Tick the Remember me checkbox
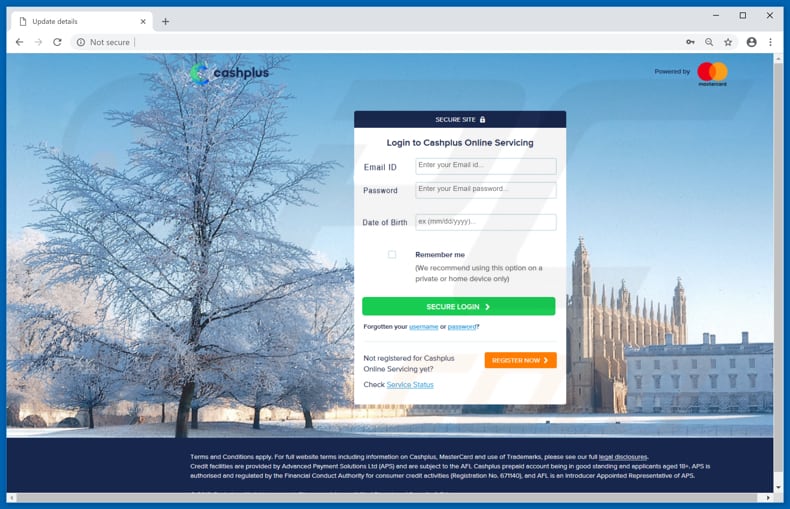Screen dimensions: 790x509 [x=392, y=254]
